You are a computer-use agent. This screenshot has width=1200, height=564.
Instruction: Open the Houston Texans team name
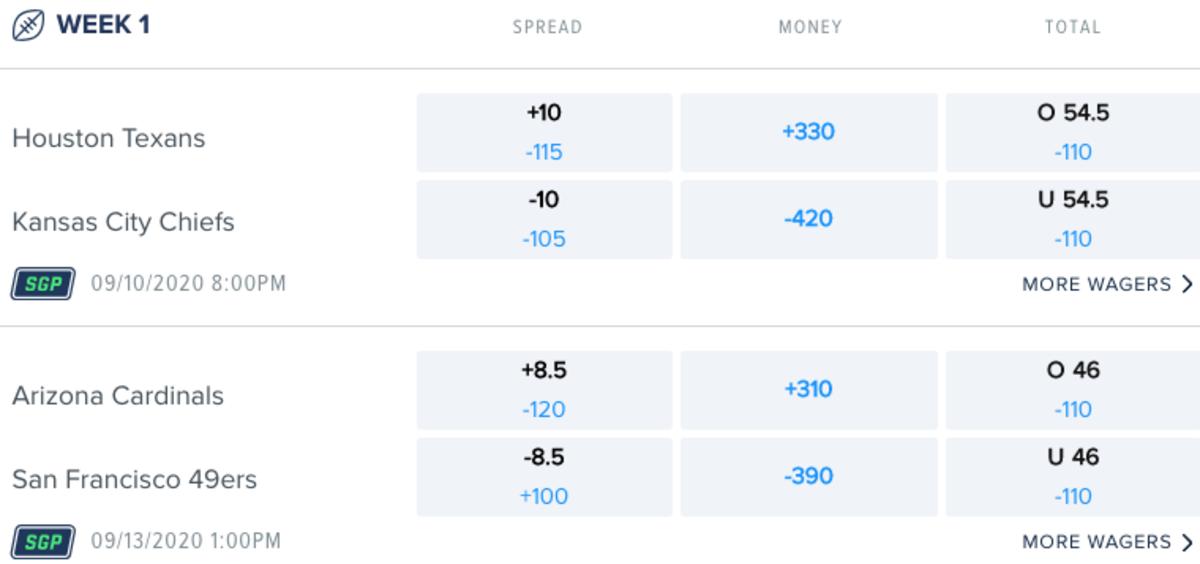click(108, 138)
